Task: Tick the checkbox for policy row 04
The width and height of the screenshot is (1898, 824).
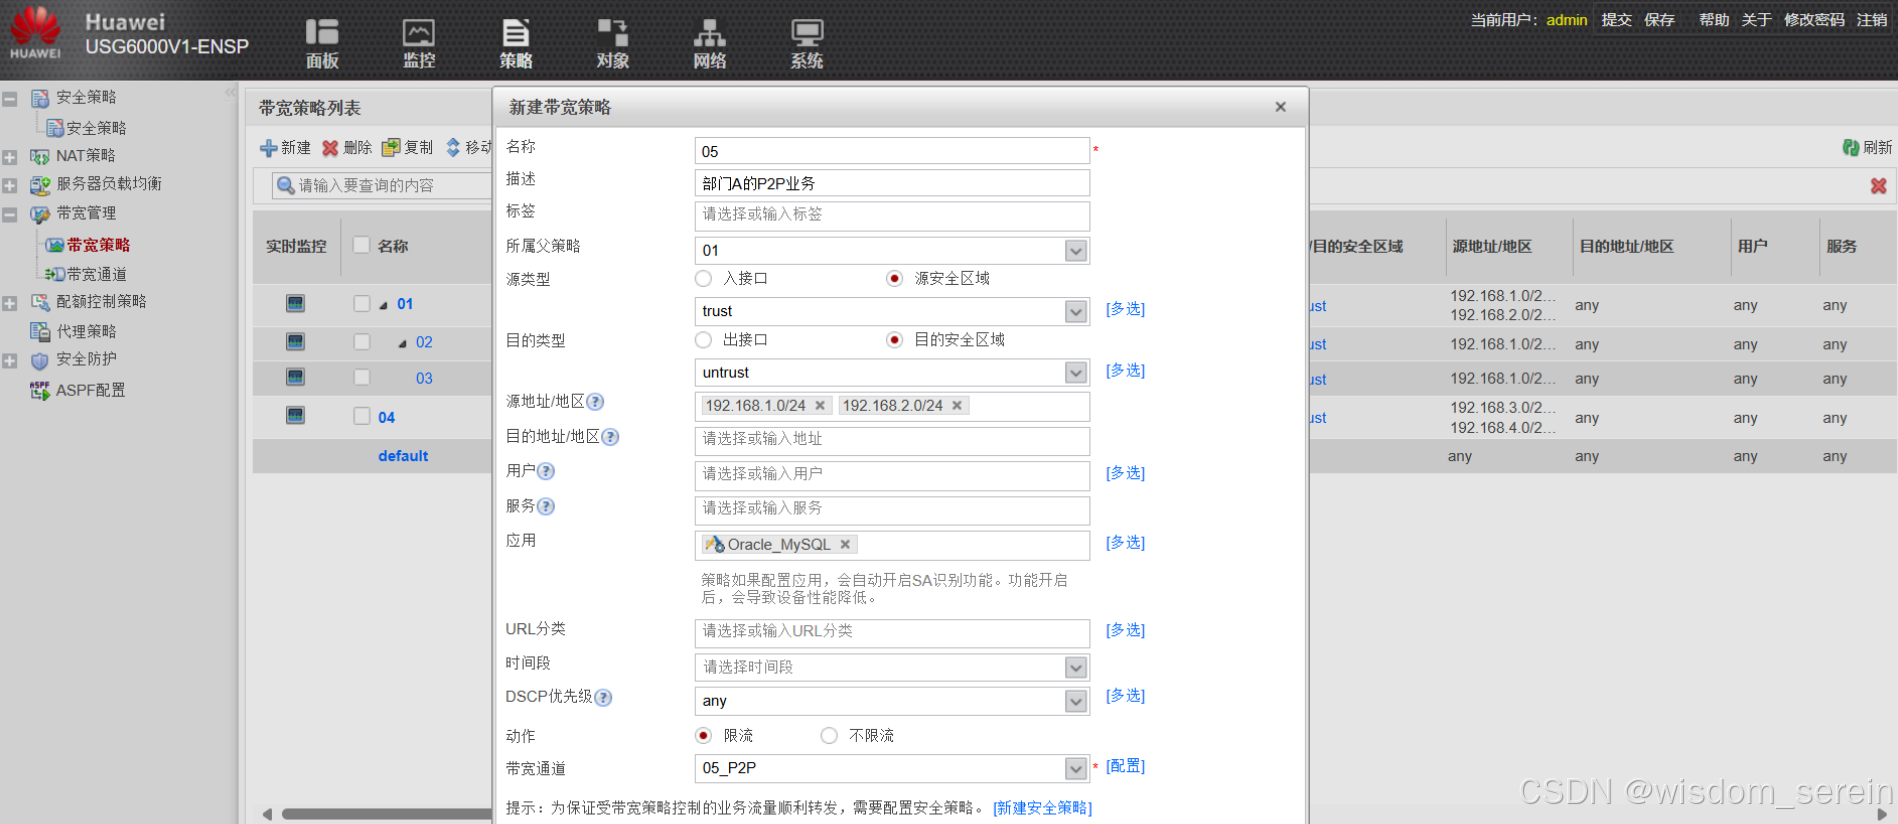Action: point(362,416)
